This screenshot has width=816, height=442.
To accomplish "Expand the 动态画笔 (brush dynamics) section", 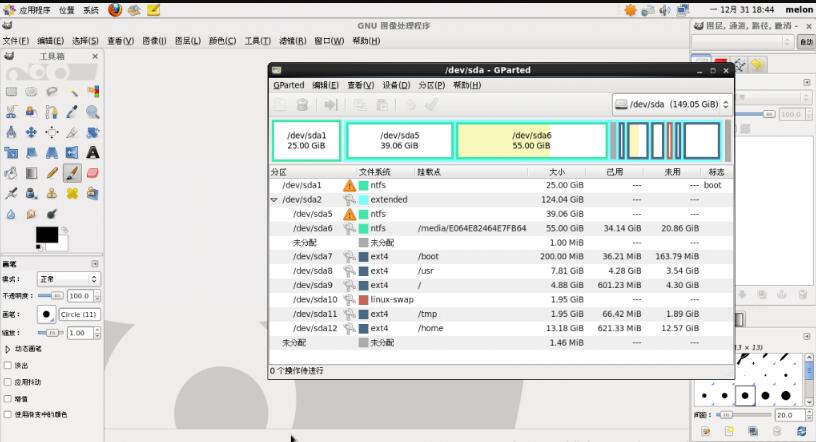I will tap(9, 349).
